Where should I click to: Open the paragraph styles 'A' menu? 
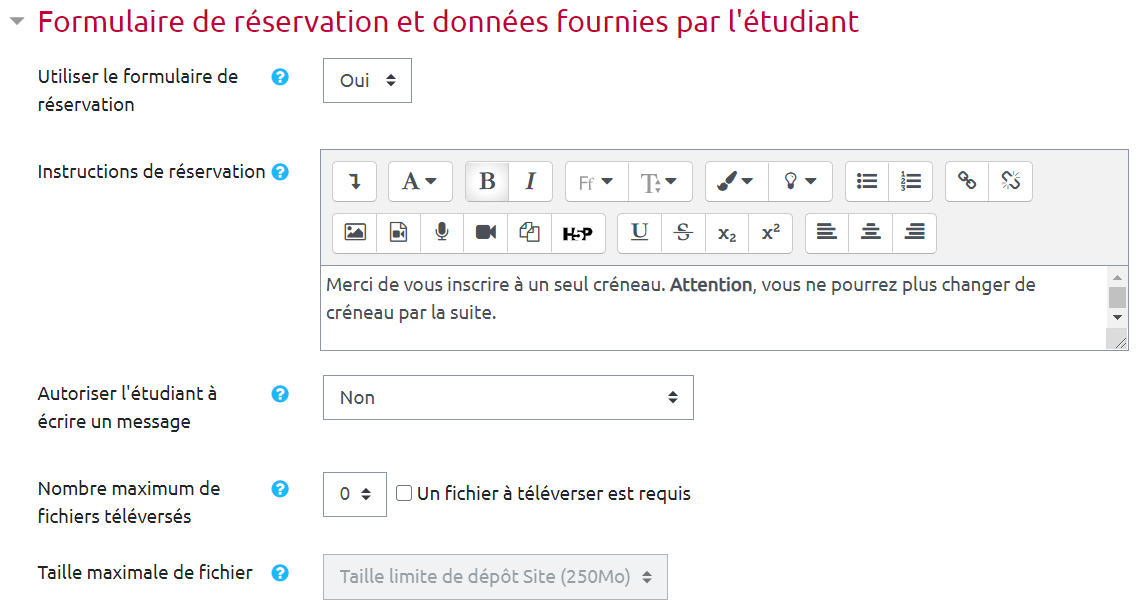420,181
